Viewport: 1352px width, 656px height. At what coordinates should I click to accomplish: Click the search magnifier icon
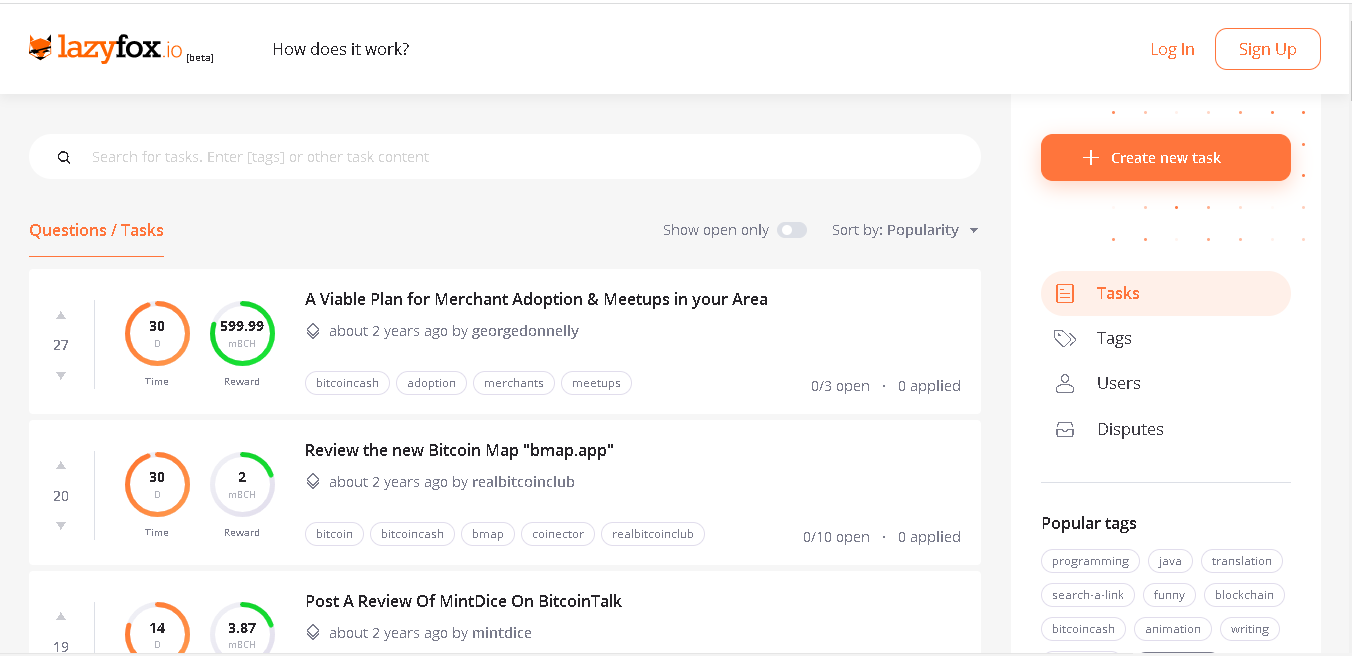[x=64, y=157]
